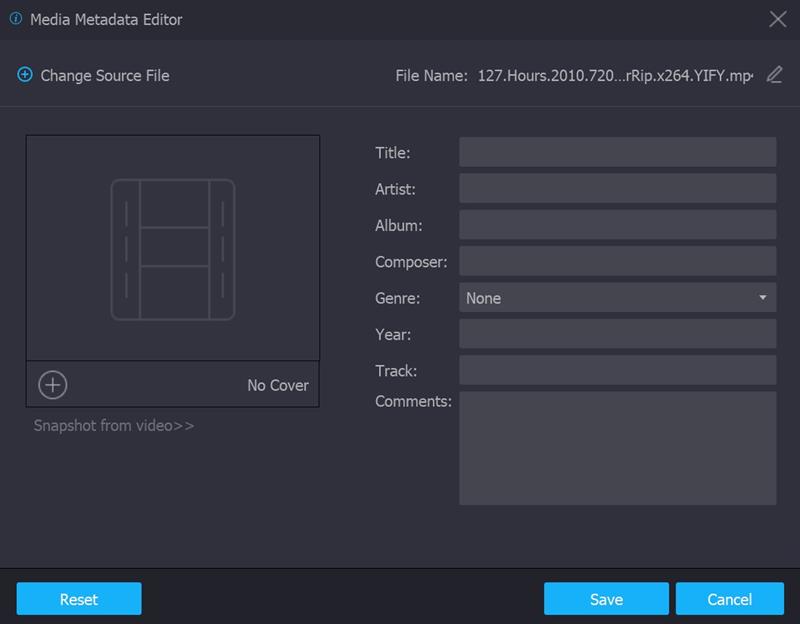Select the Album input box
800x624 pixels.
pos(617,224)
